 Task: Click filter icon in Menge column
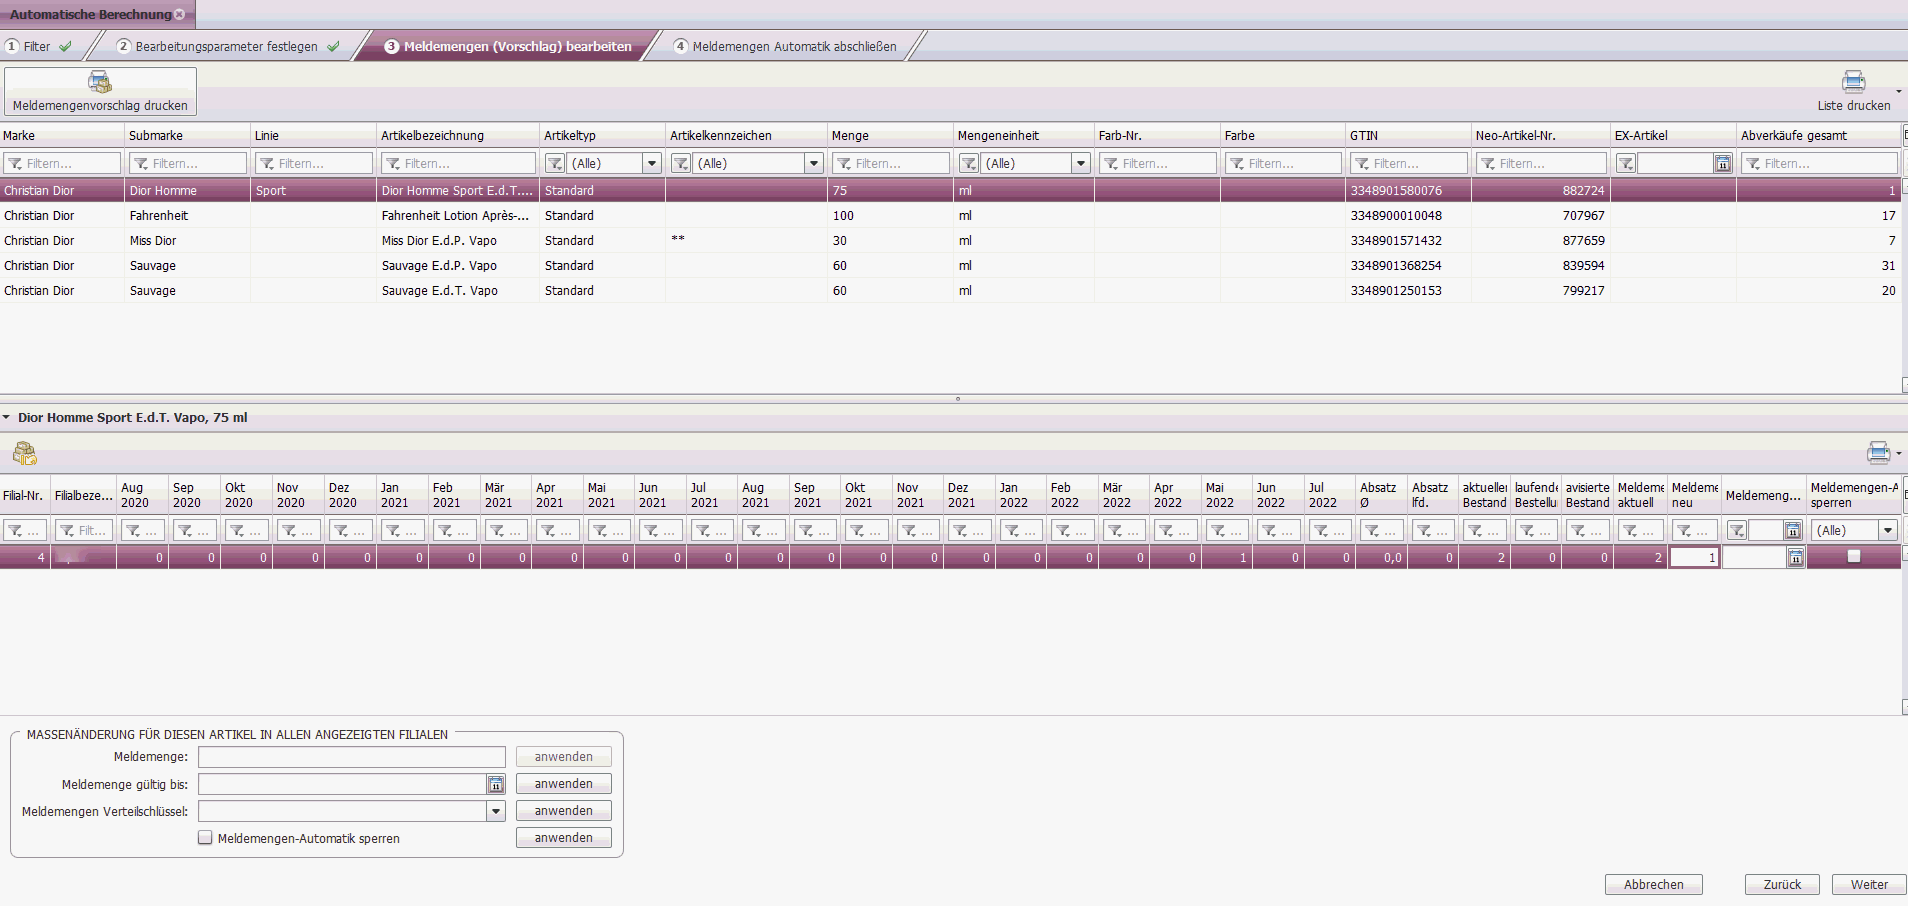[844, 163]
